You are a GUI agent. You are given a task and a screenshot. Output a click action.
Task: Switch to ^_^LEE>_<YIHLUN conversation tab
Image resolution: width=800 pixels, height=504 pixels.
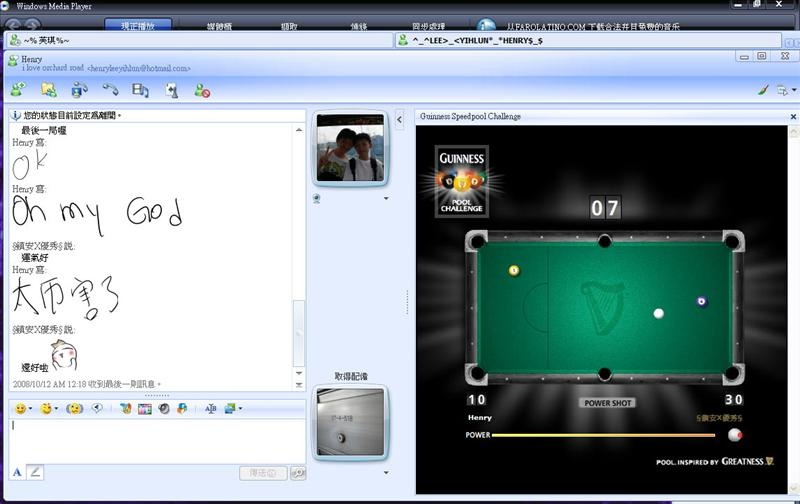588,40
